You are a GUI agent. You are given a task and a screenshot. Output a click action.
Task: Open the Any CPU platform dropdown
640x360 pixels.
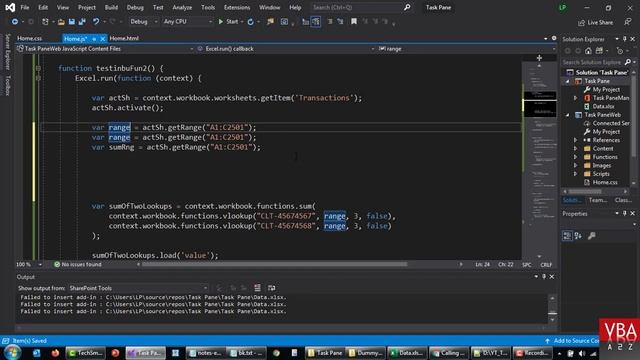(x=187, y=22)
